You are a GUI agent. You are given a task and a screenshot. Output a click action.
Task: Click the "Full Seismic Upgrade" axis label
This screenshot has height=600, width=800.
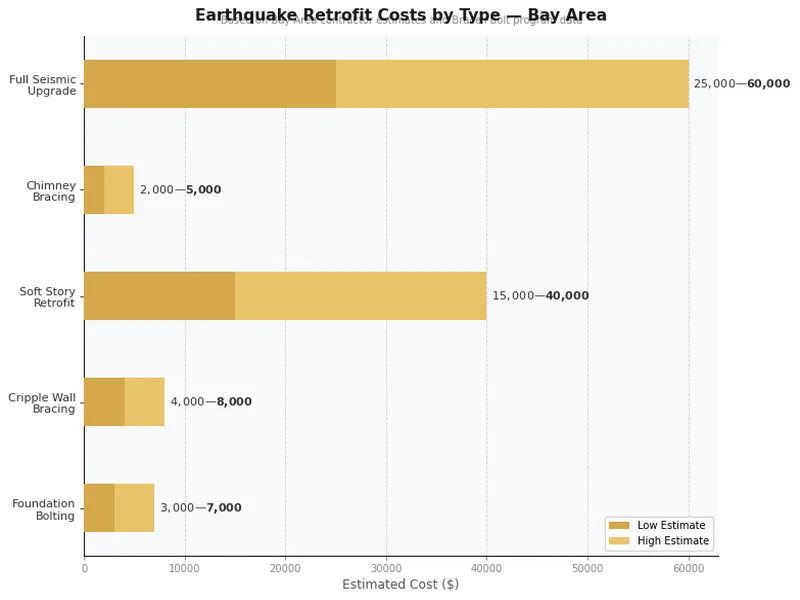[42, 85]
